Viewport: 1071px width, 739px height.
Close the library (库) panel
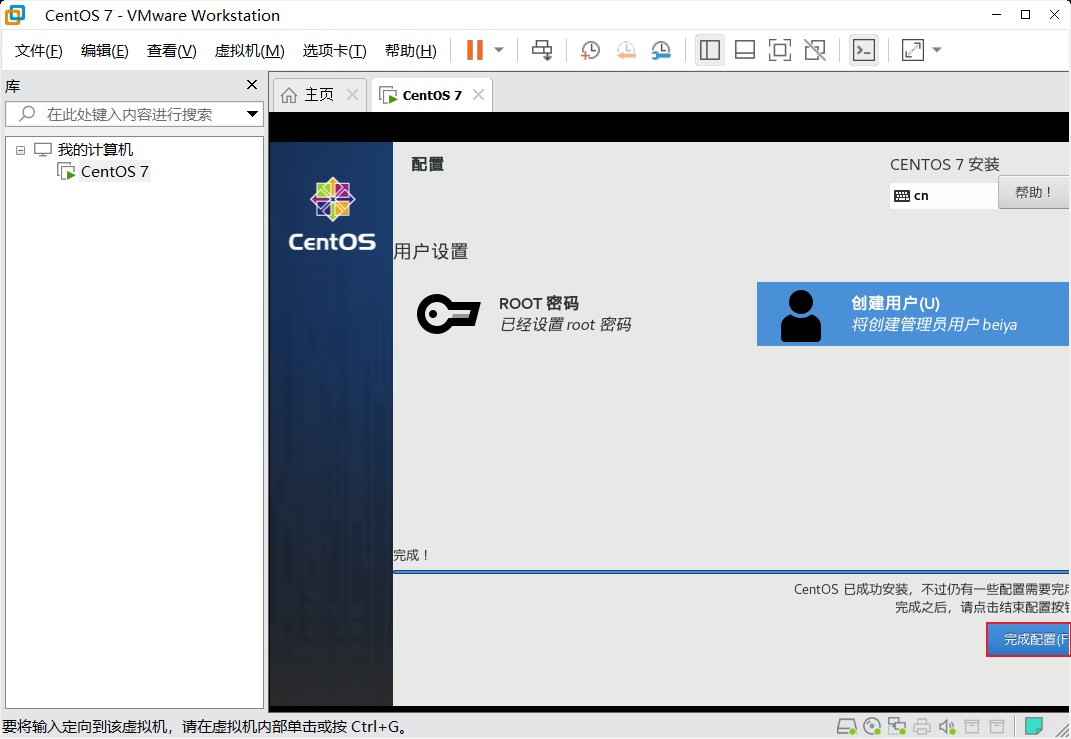pyautogui.click(x=252, y=85)
